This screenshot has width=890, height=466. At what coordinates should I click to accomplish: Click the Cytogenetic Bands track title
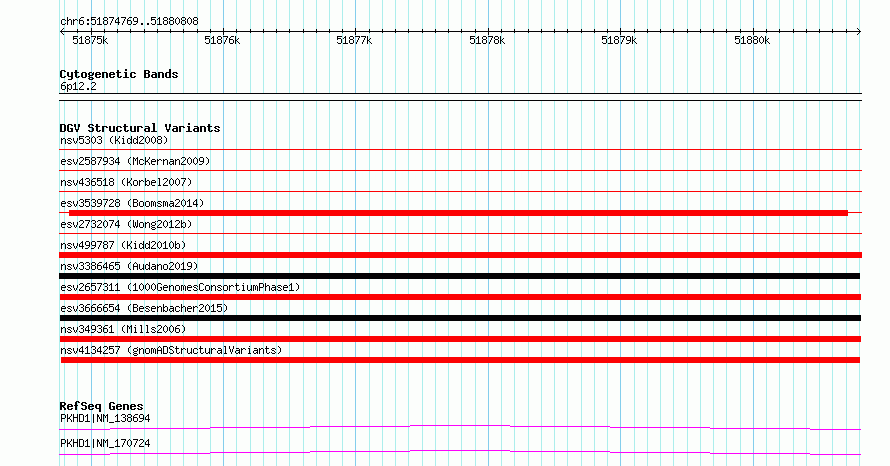pyautogui.click(x=119, y=74)
